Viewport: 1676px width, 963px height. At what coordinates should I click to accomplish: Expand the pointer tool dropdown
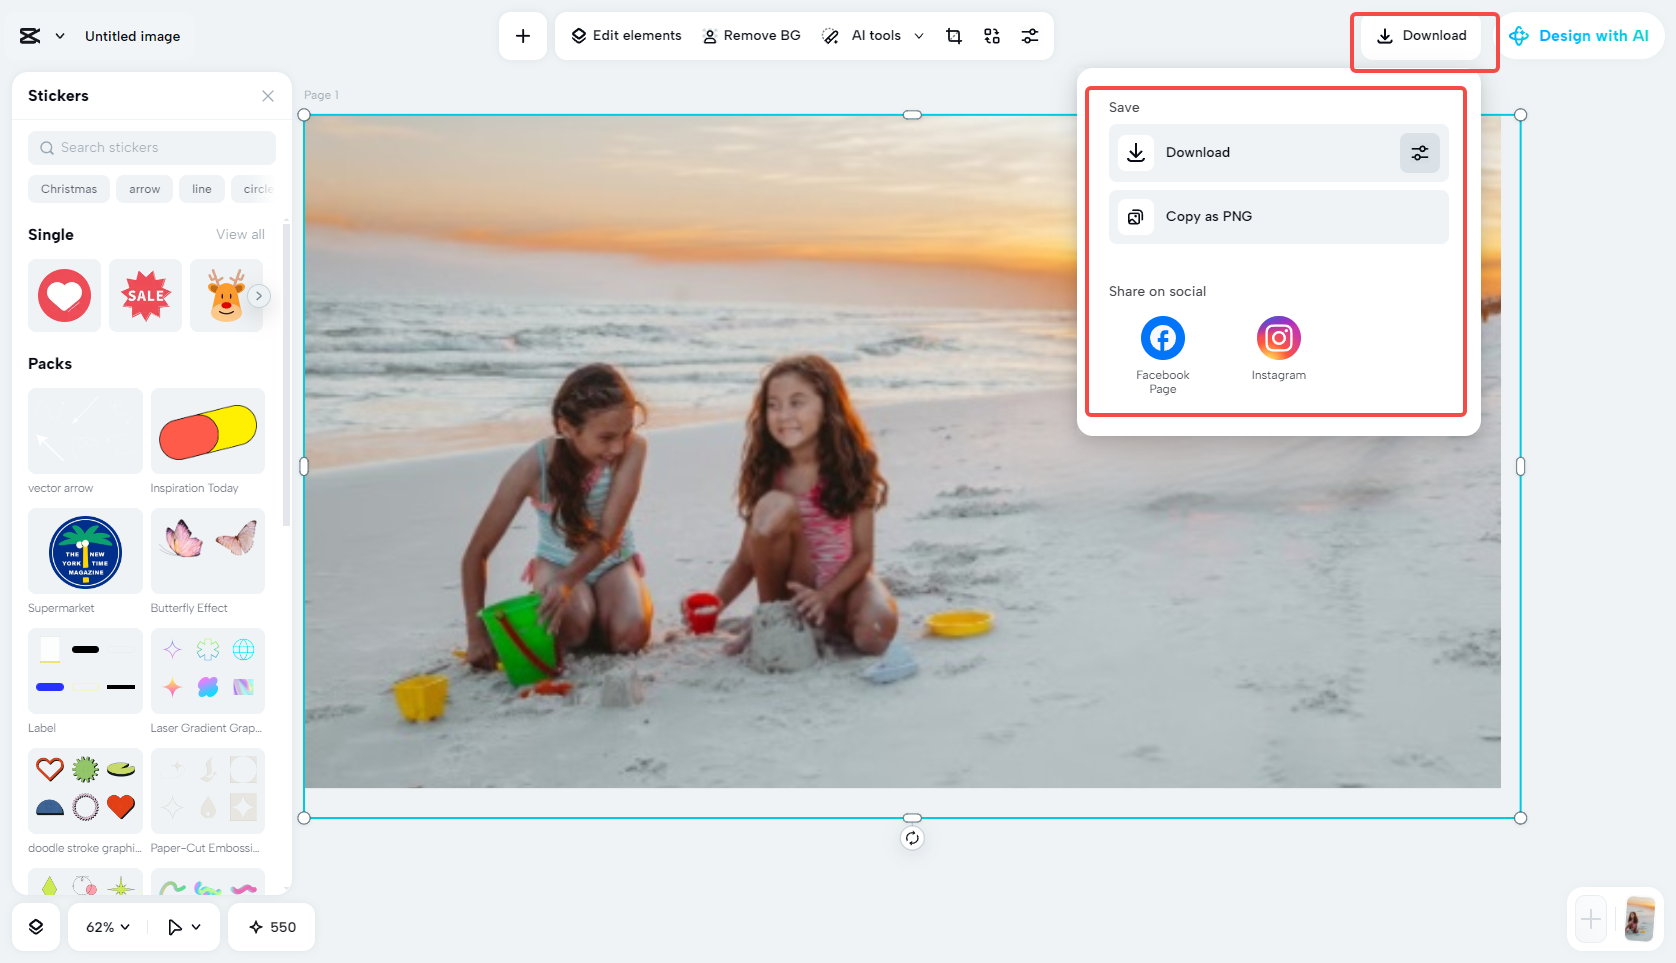tap(185, 927)
